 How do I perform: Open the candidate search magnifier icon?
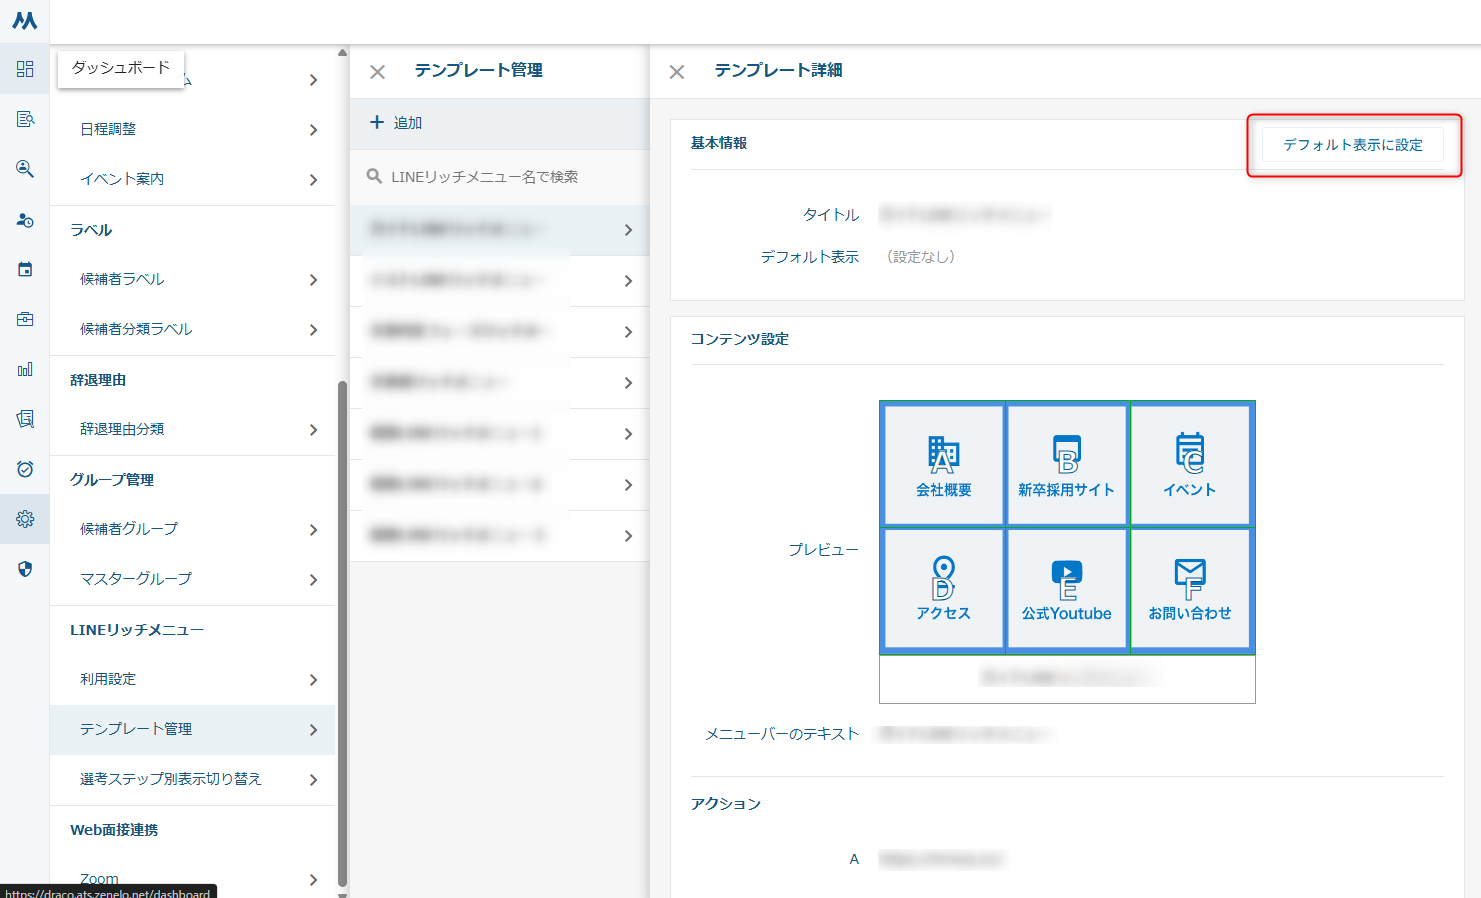(x=25, y=169)
